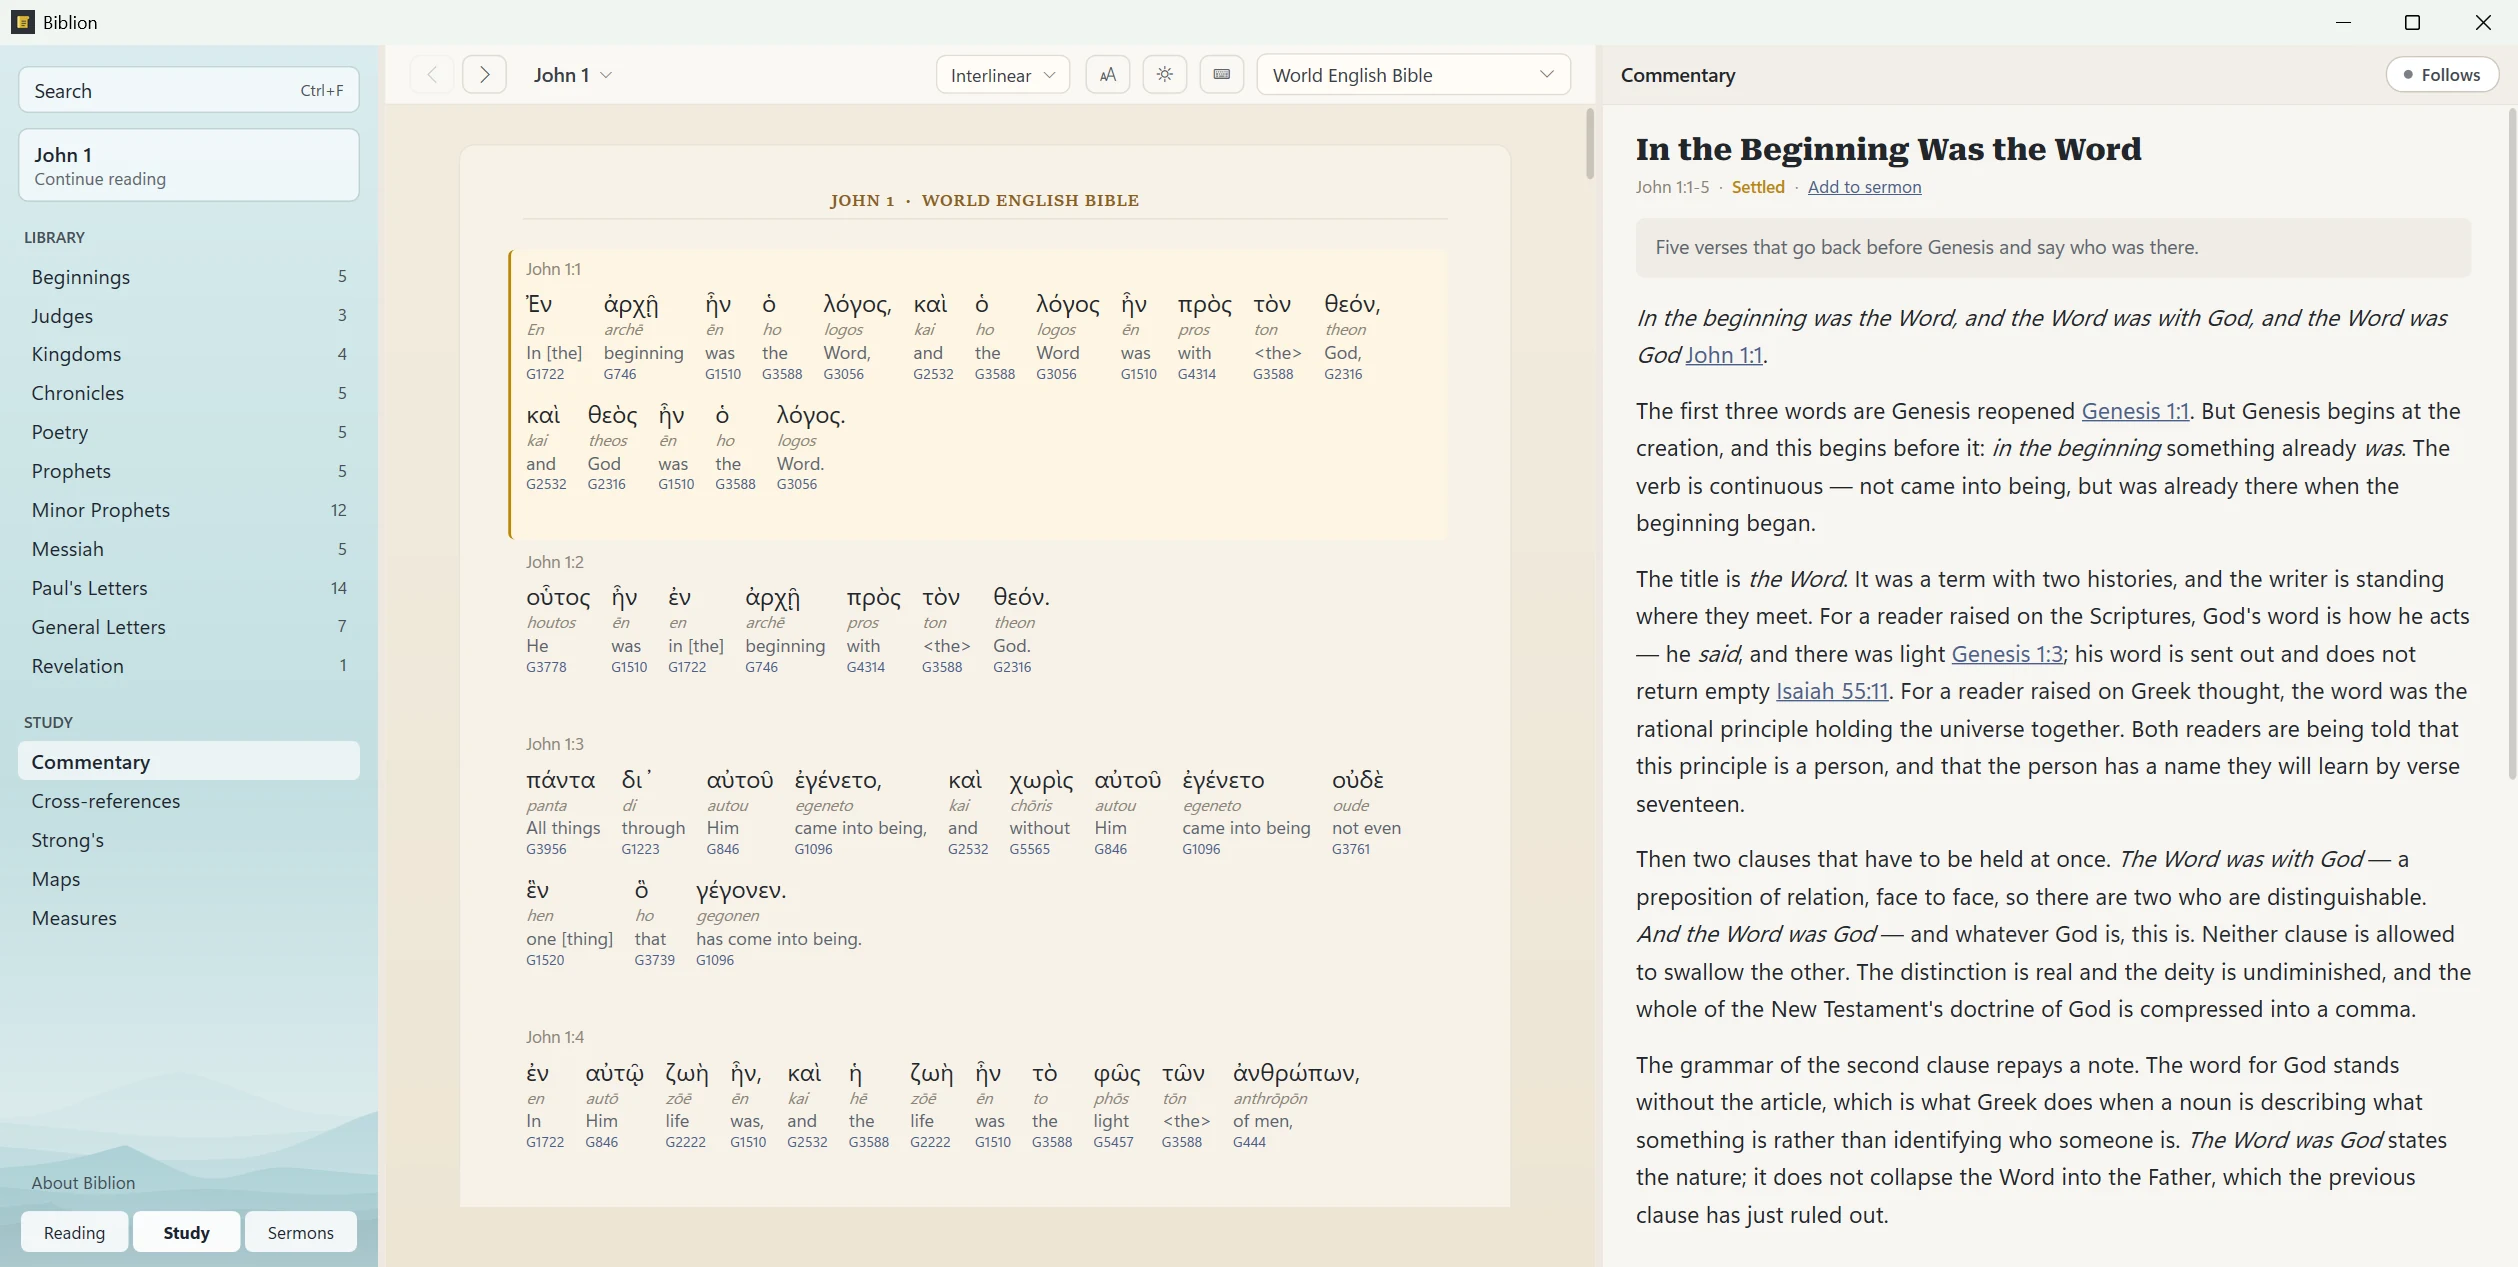This screenshot has width=2518, height=1267.
Task: Open Prophets library section
Action: pos(189,471)
